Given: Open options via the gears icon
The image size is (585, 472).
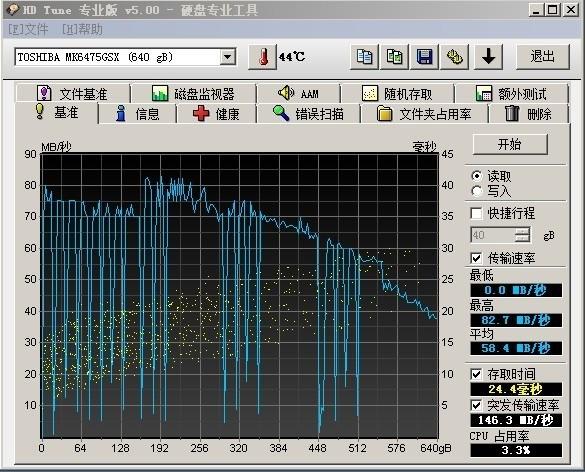Looking at the screenshot, I should (x=454, y=57).
